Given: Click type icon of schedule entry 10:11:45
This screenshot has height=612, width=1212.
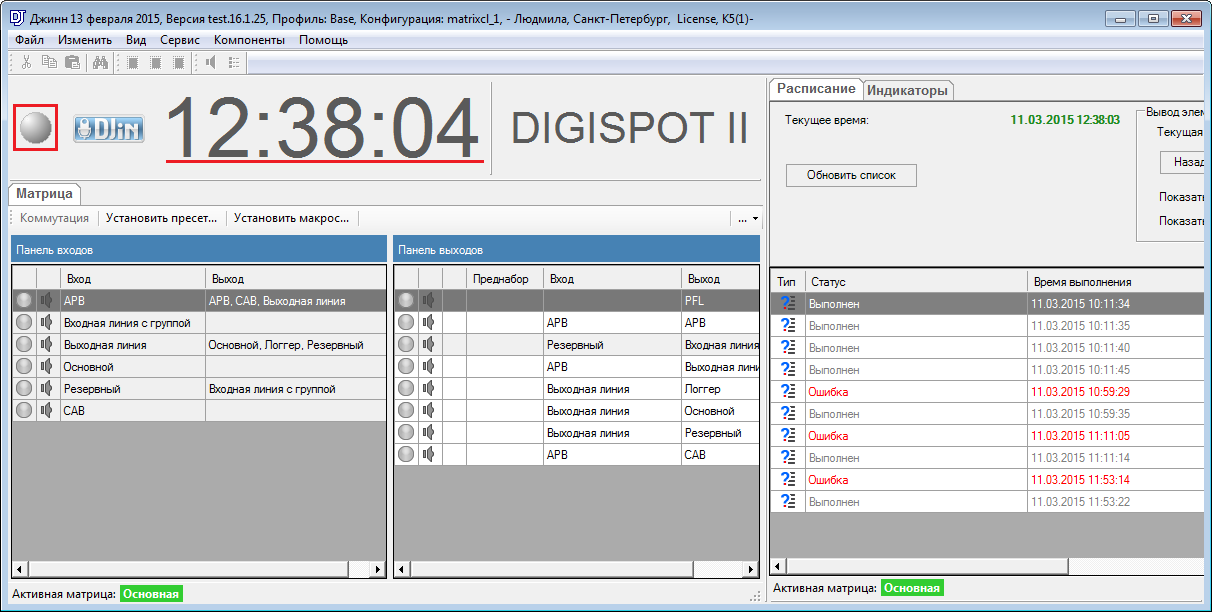Looking at the screenshot, I should (788, 370).
